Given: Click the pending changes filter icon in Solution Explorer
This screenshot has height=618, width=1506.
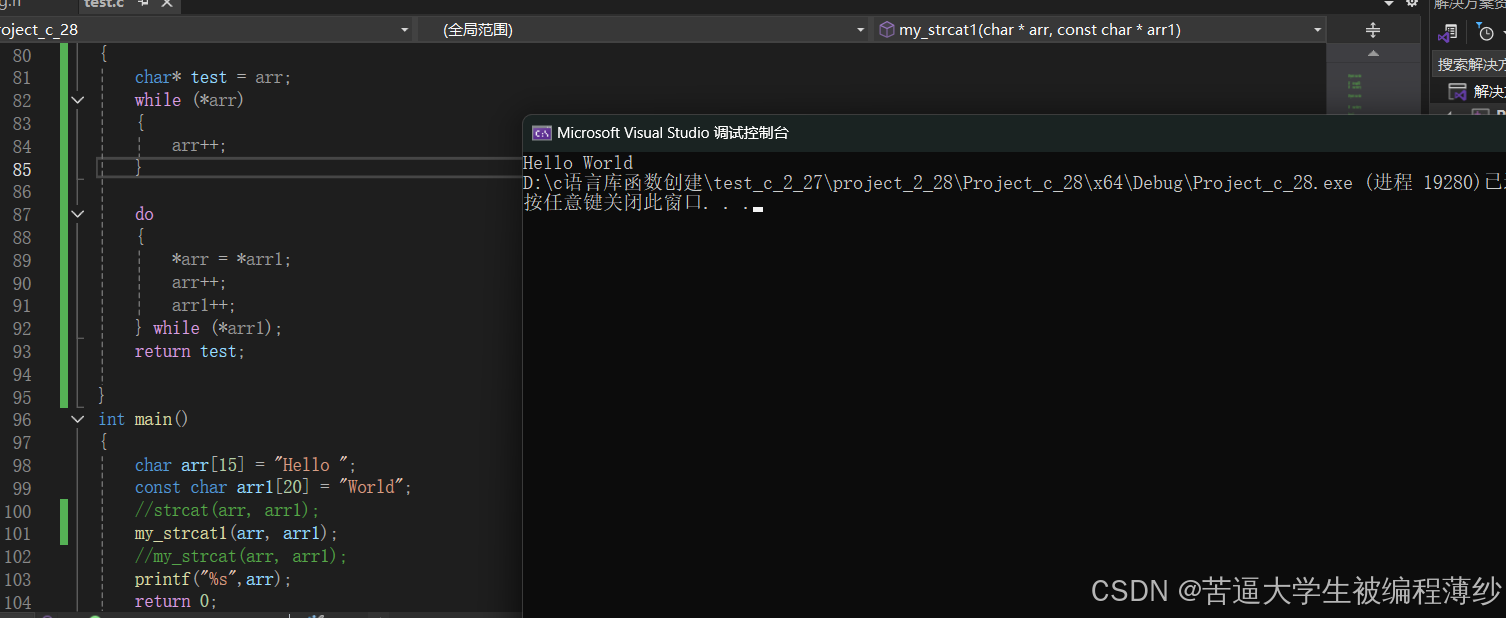Looking at the screenshot, I should coord(1487,30).
